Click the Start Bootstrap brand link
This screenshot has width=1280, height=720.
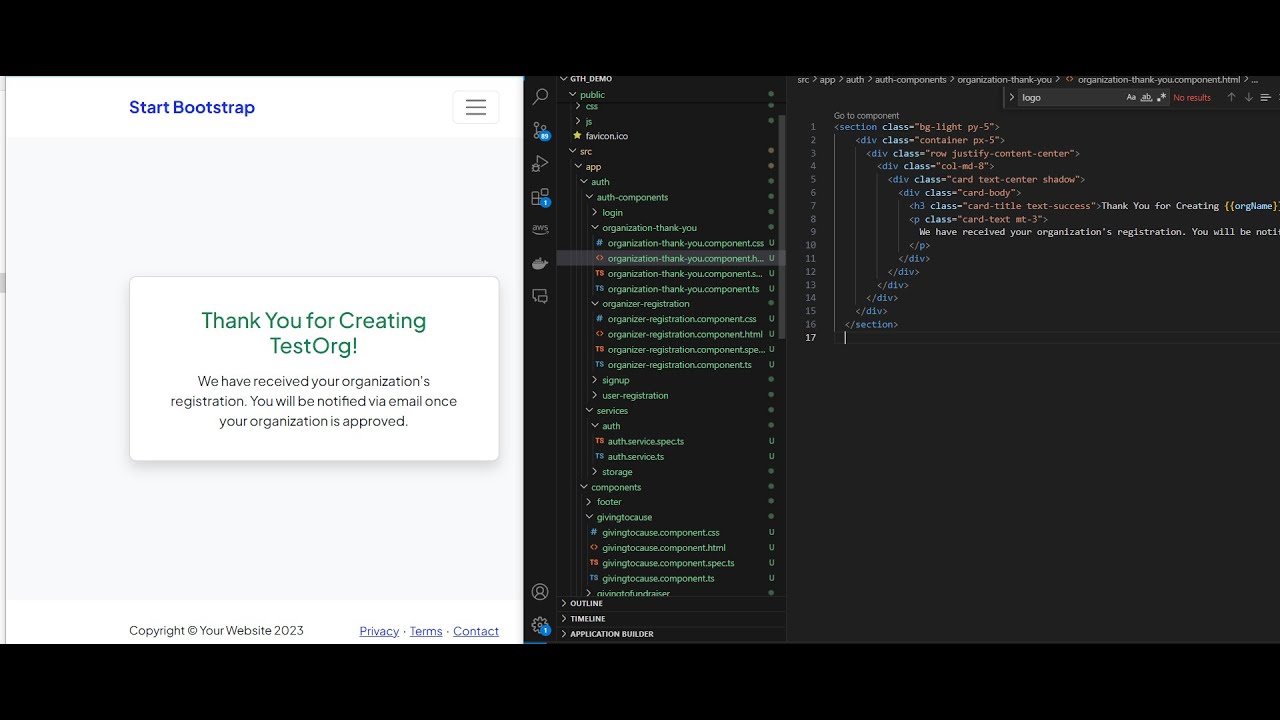pyautogui.click(x=192, y=107)
